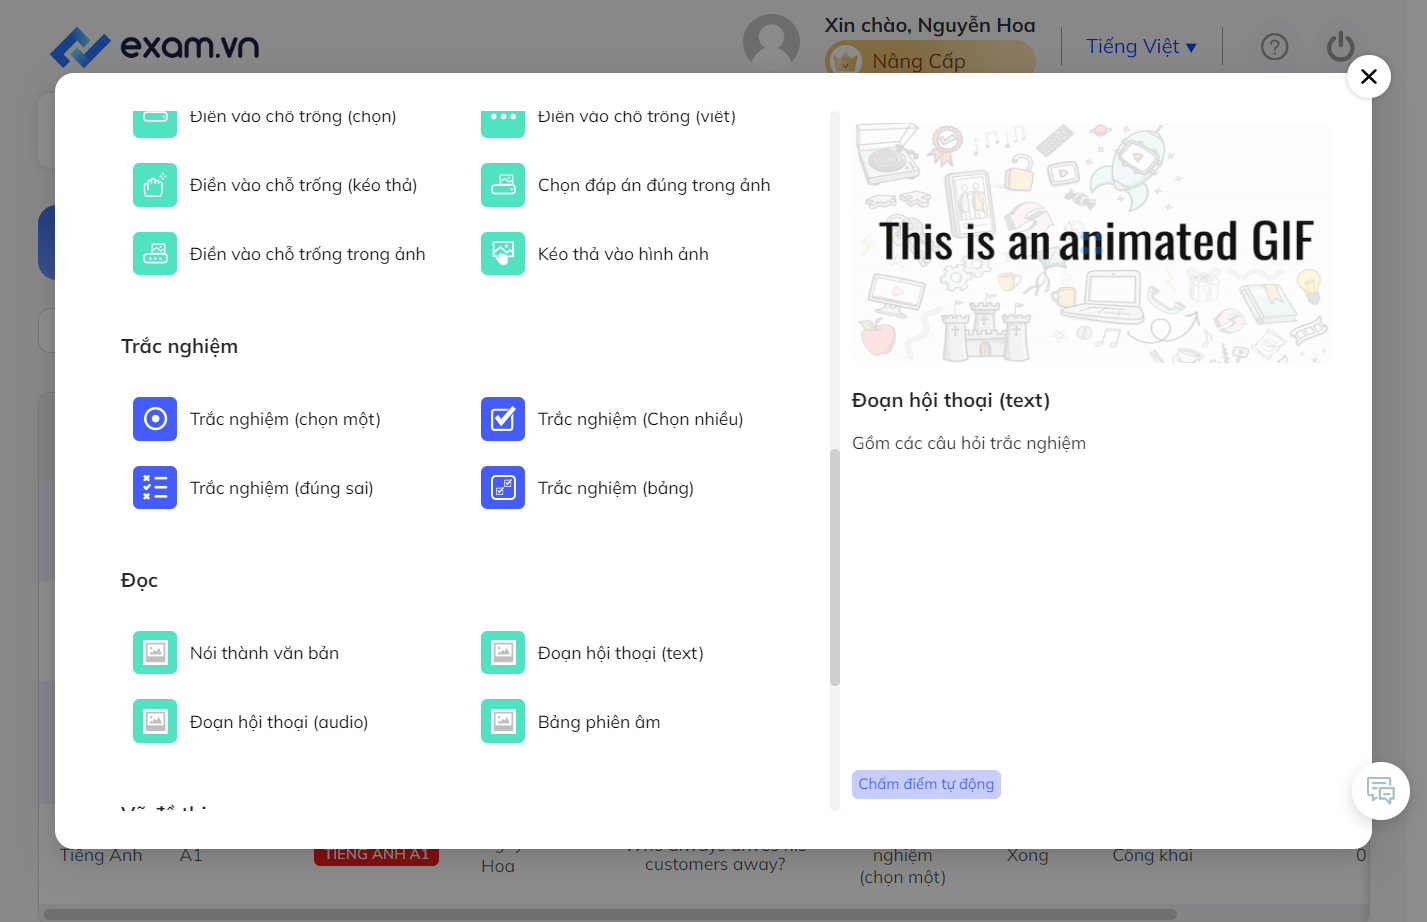Close the question type dialog

coord(1369,76)
